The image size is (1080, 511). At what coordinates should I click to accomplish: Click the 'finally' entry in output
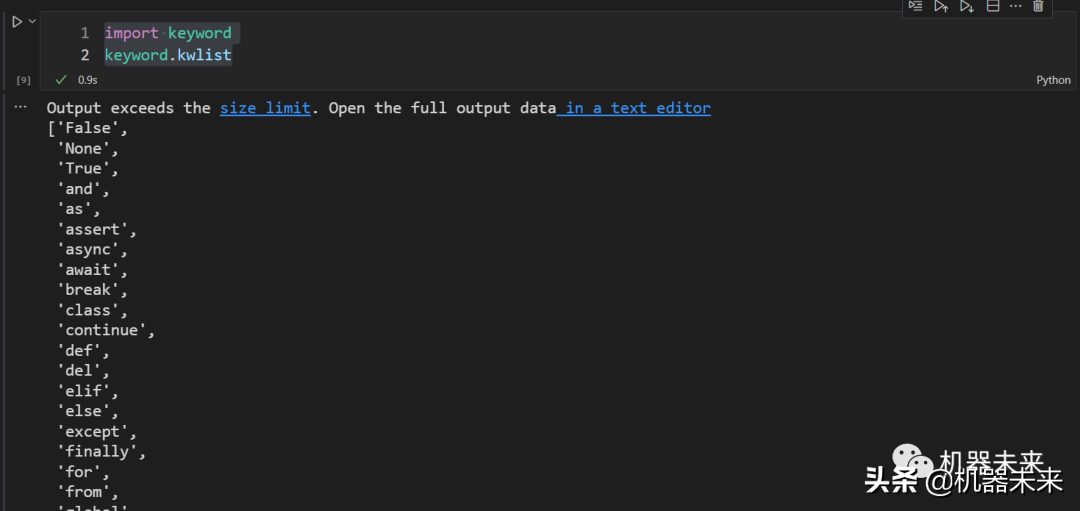(x=101, y=451)
